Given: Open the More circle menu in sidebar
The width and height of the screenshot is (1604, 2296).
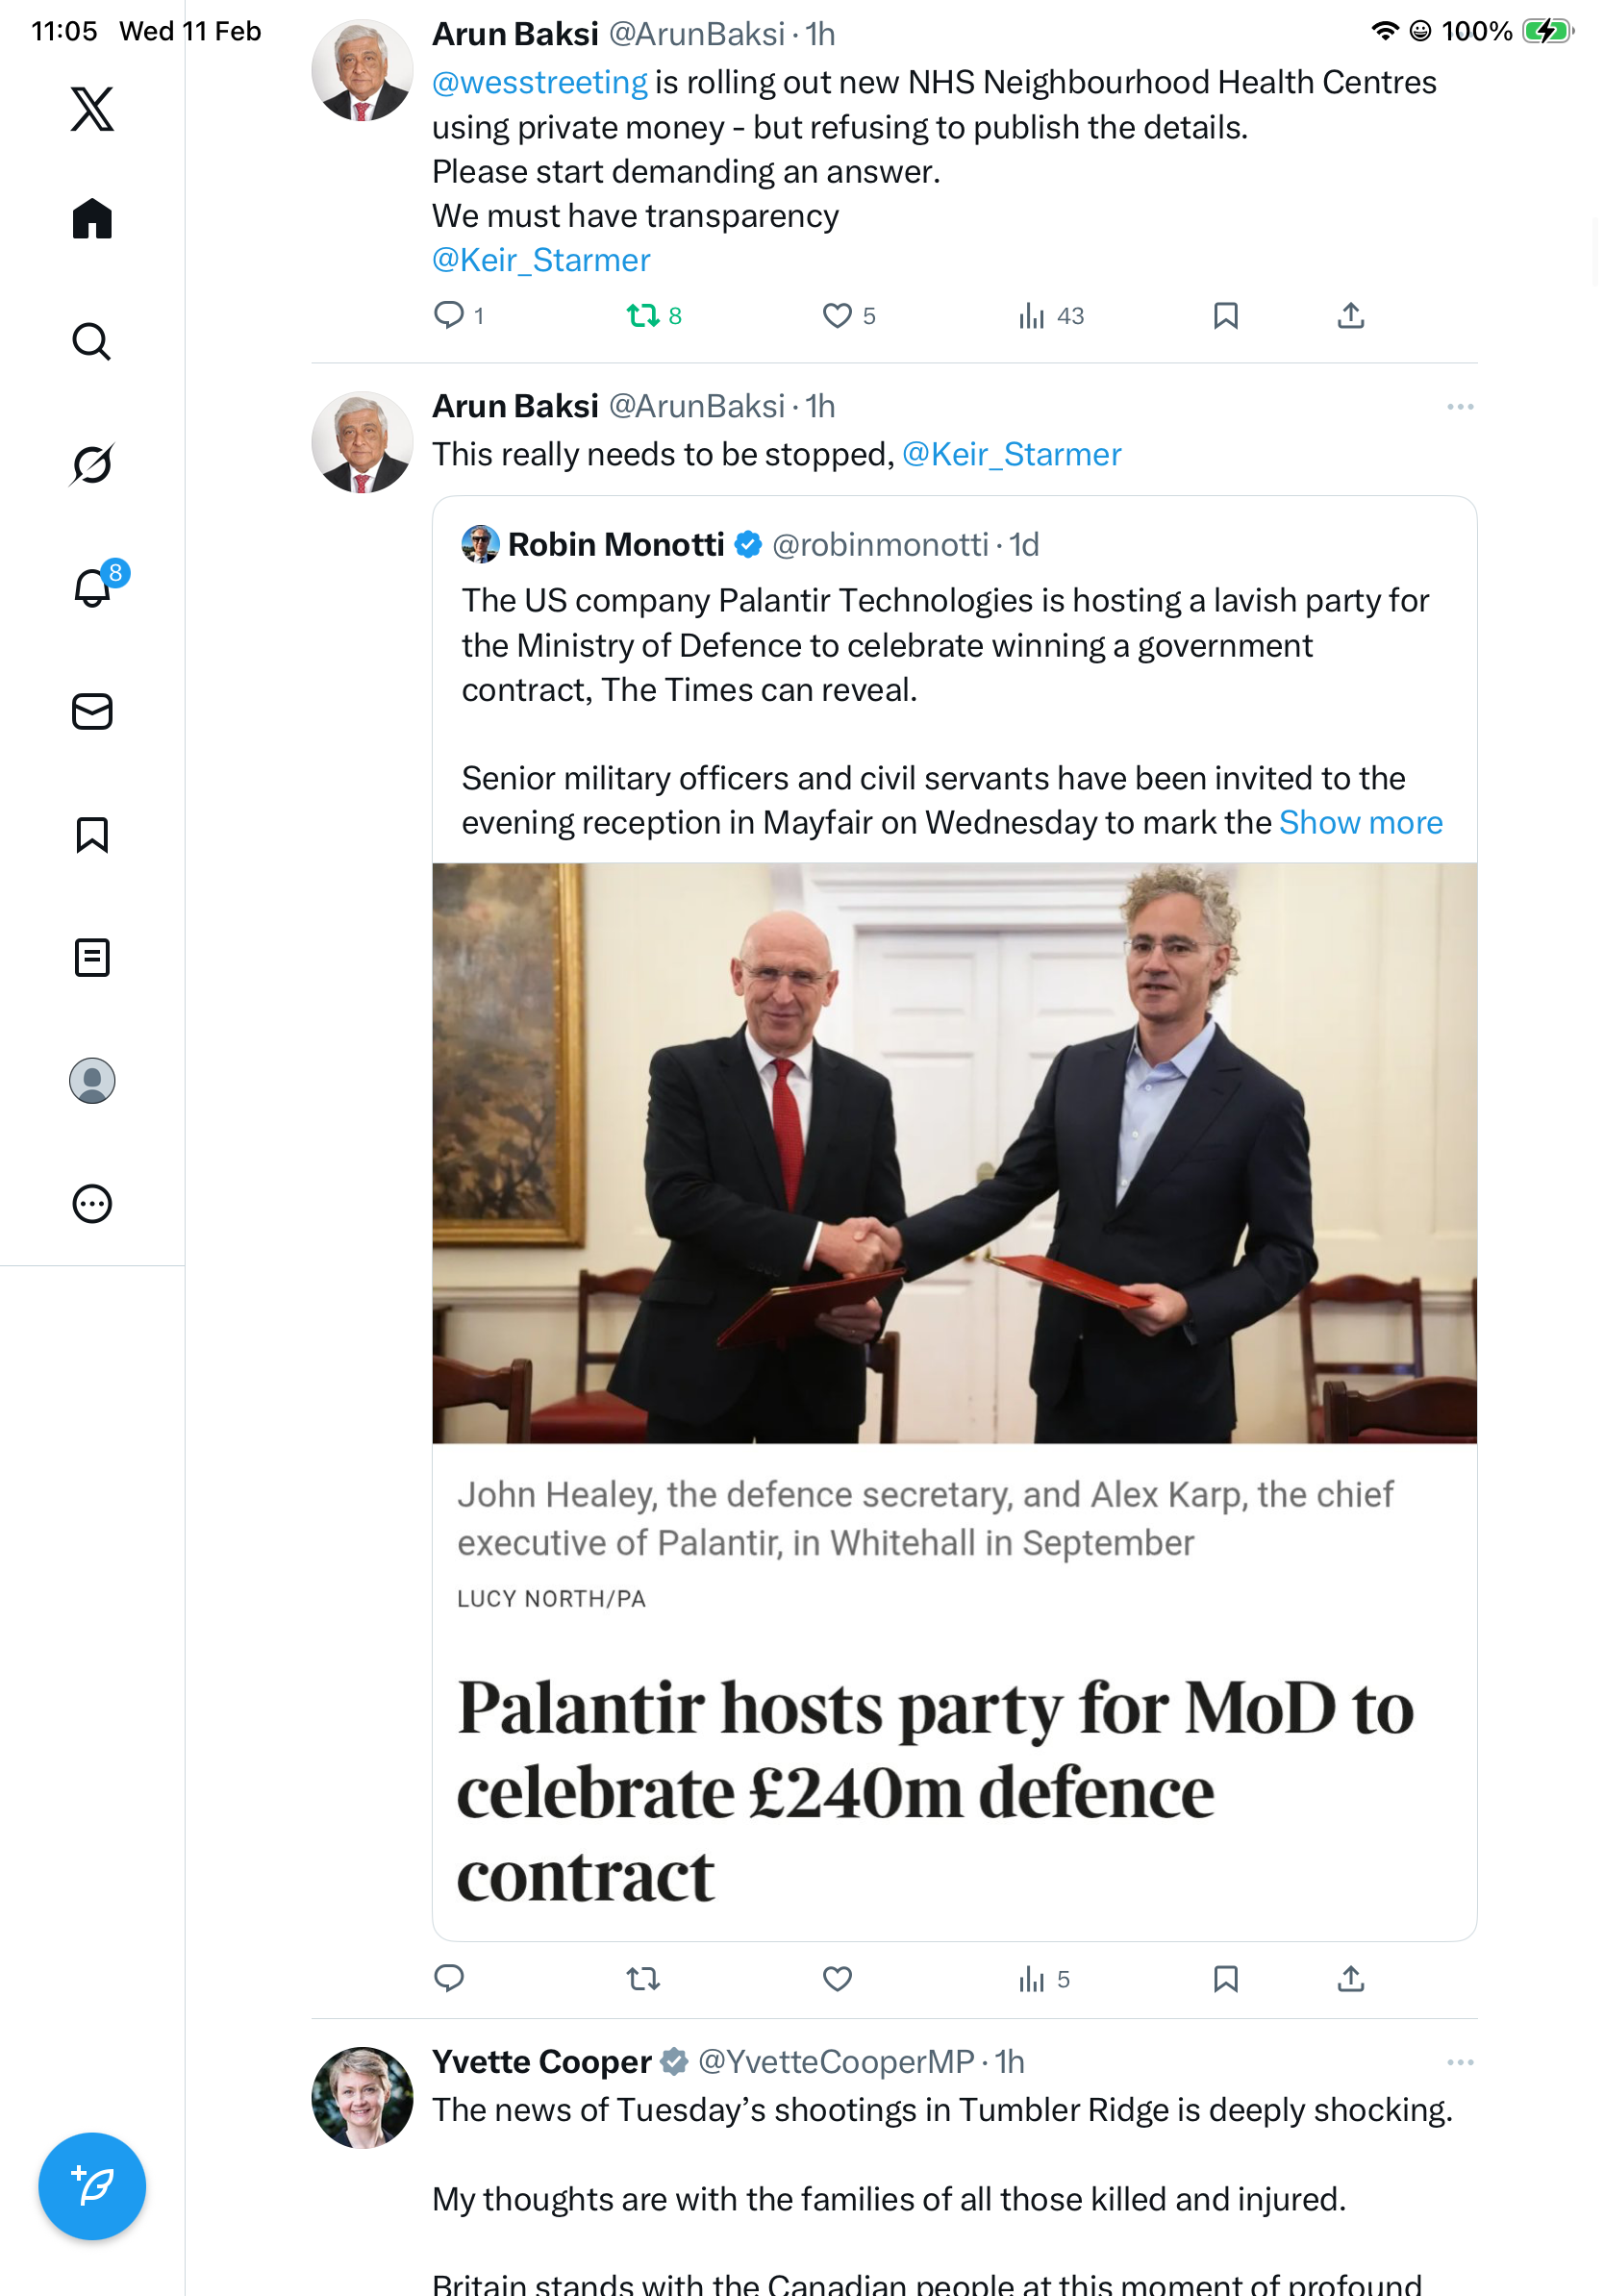Looking at the screenshot, I should pyautogui.click(x=92, y=1204).
